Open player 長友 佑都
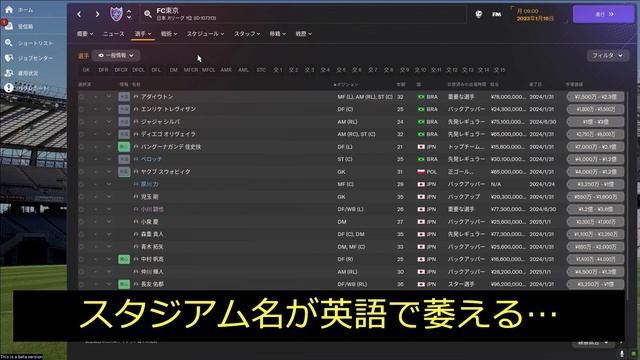Screen dimensions: 640x360 pos(152,284)
